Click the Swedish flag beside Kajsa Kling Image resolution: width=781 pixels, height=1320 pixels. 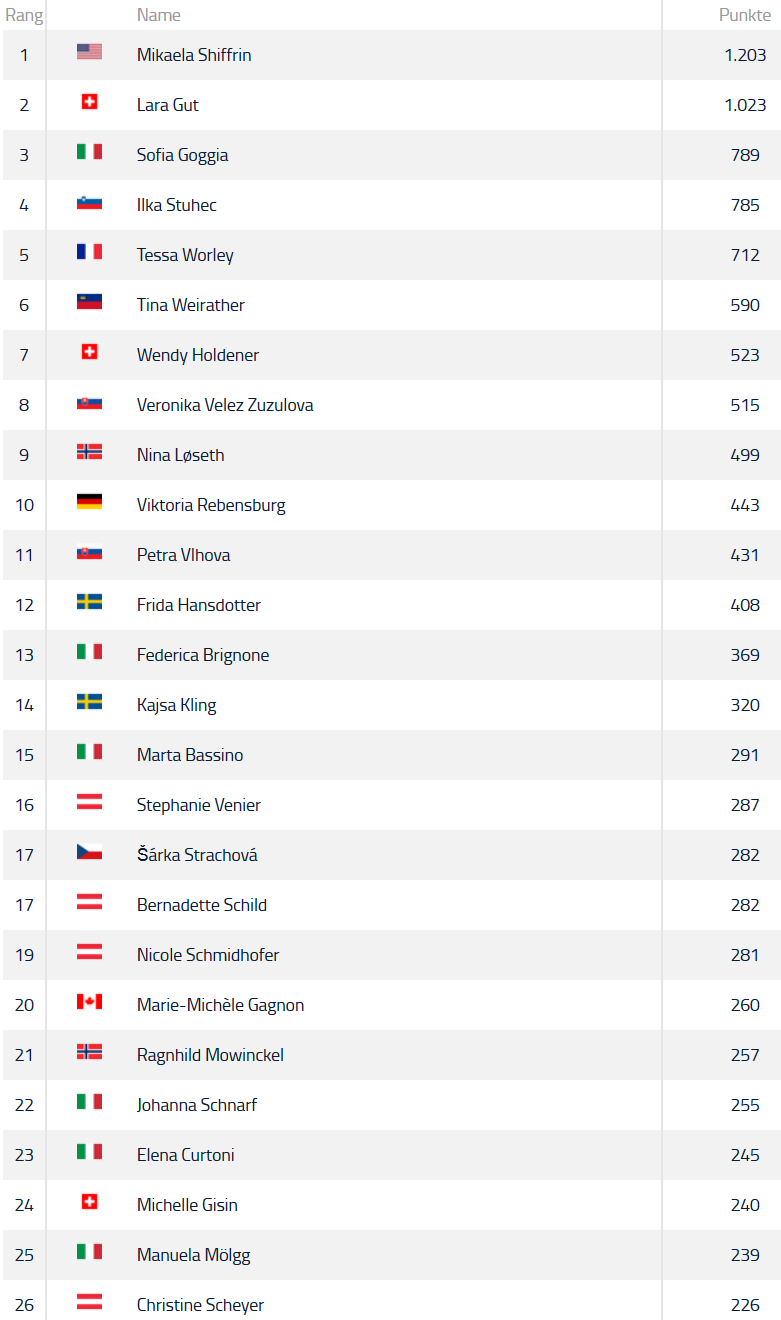tap(89, 702)
